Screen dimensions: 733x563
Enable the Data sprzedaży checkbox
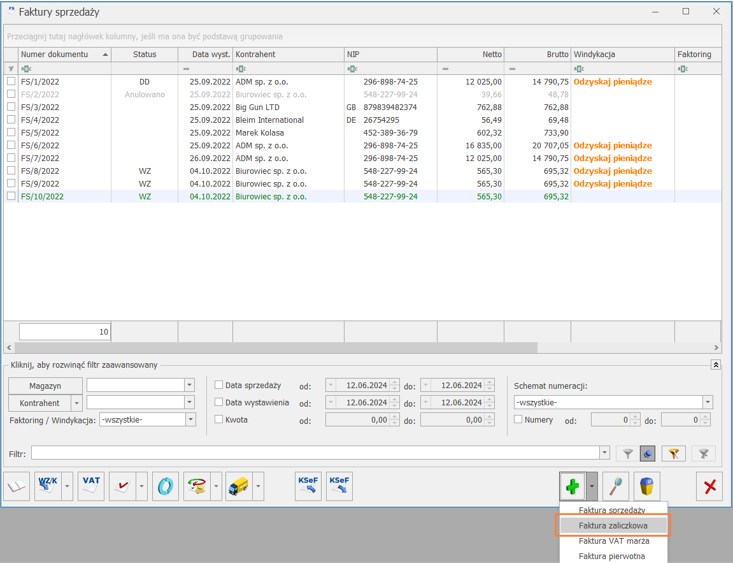point(219,385)
